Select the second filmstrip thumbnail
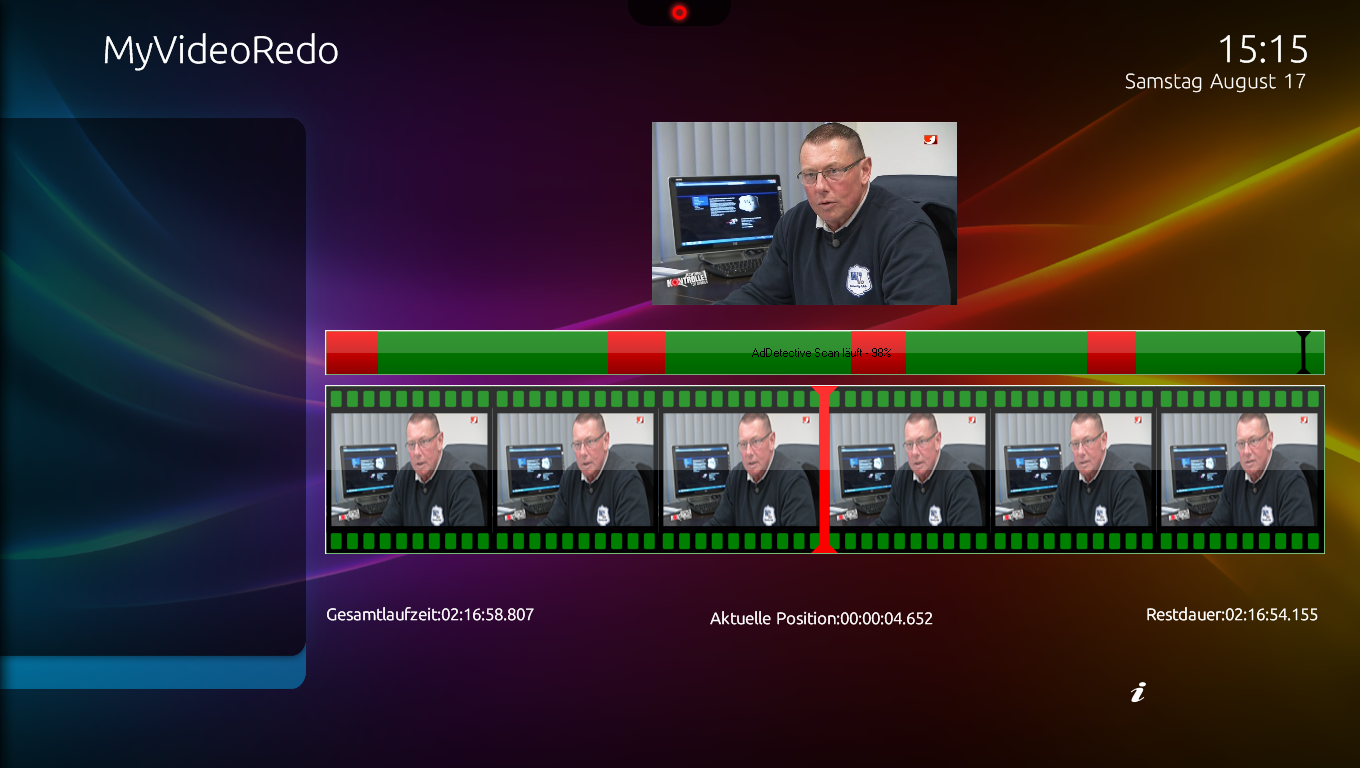 pos(576,469)
